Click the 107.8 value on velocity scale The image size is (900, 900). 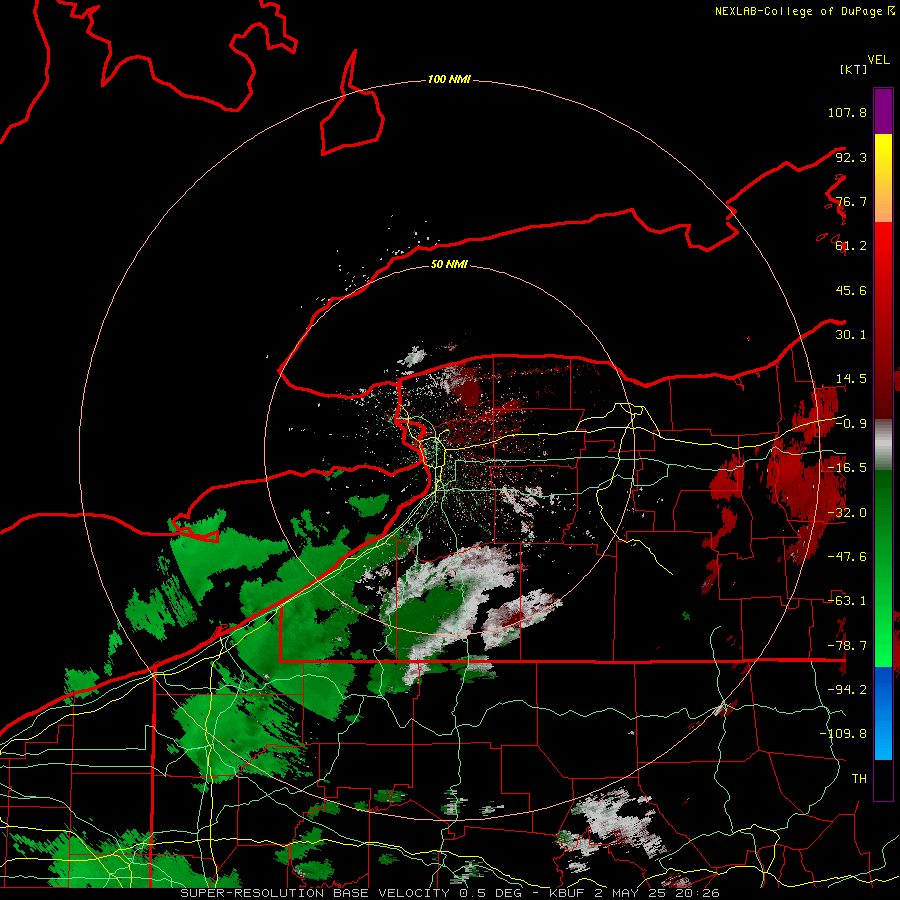[x=847, y=112]
